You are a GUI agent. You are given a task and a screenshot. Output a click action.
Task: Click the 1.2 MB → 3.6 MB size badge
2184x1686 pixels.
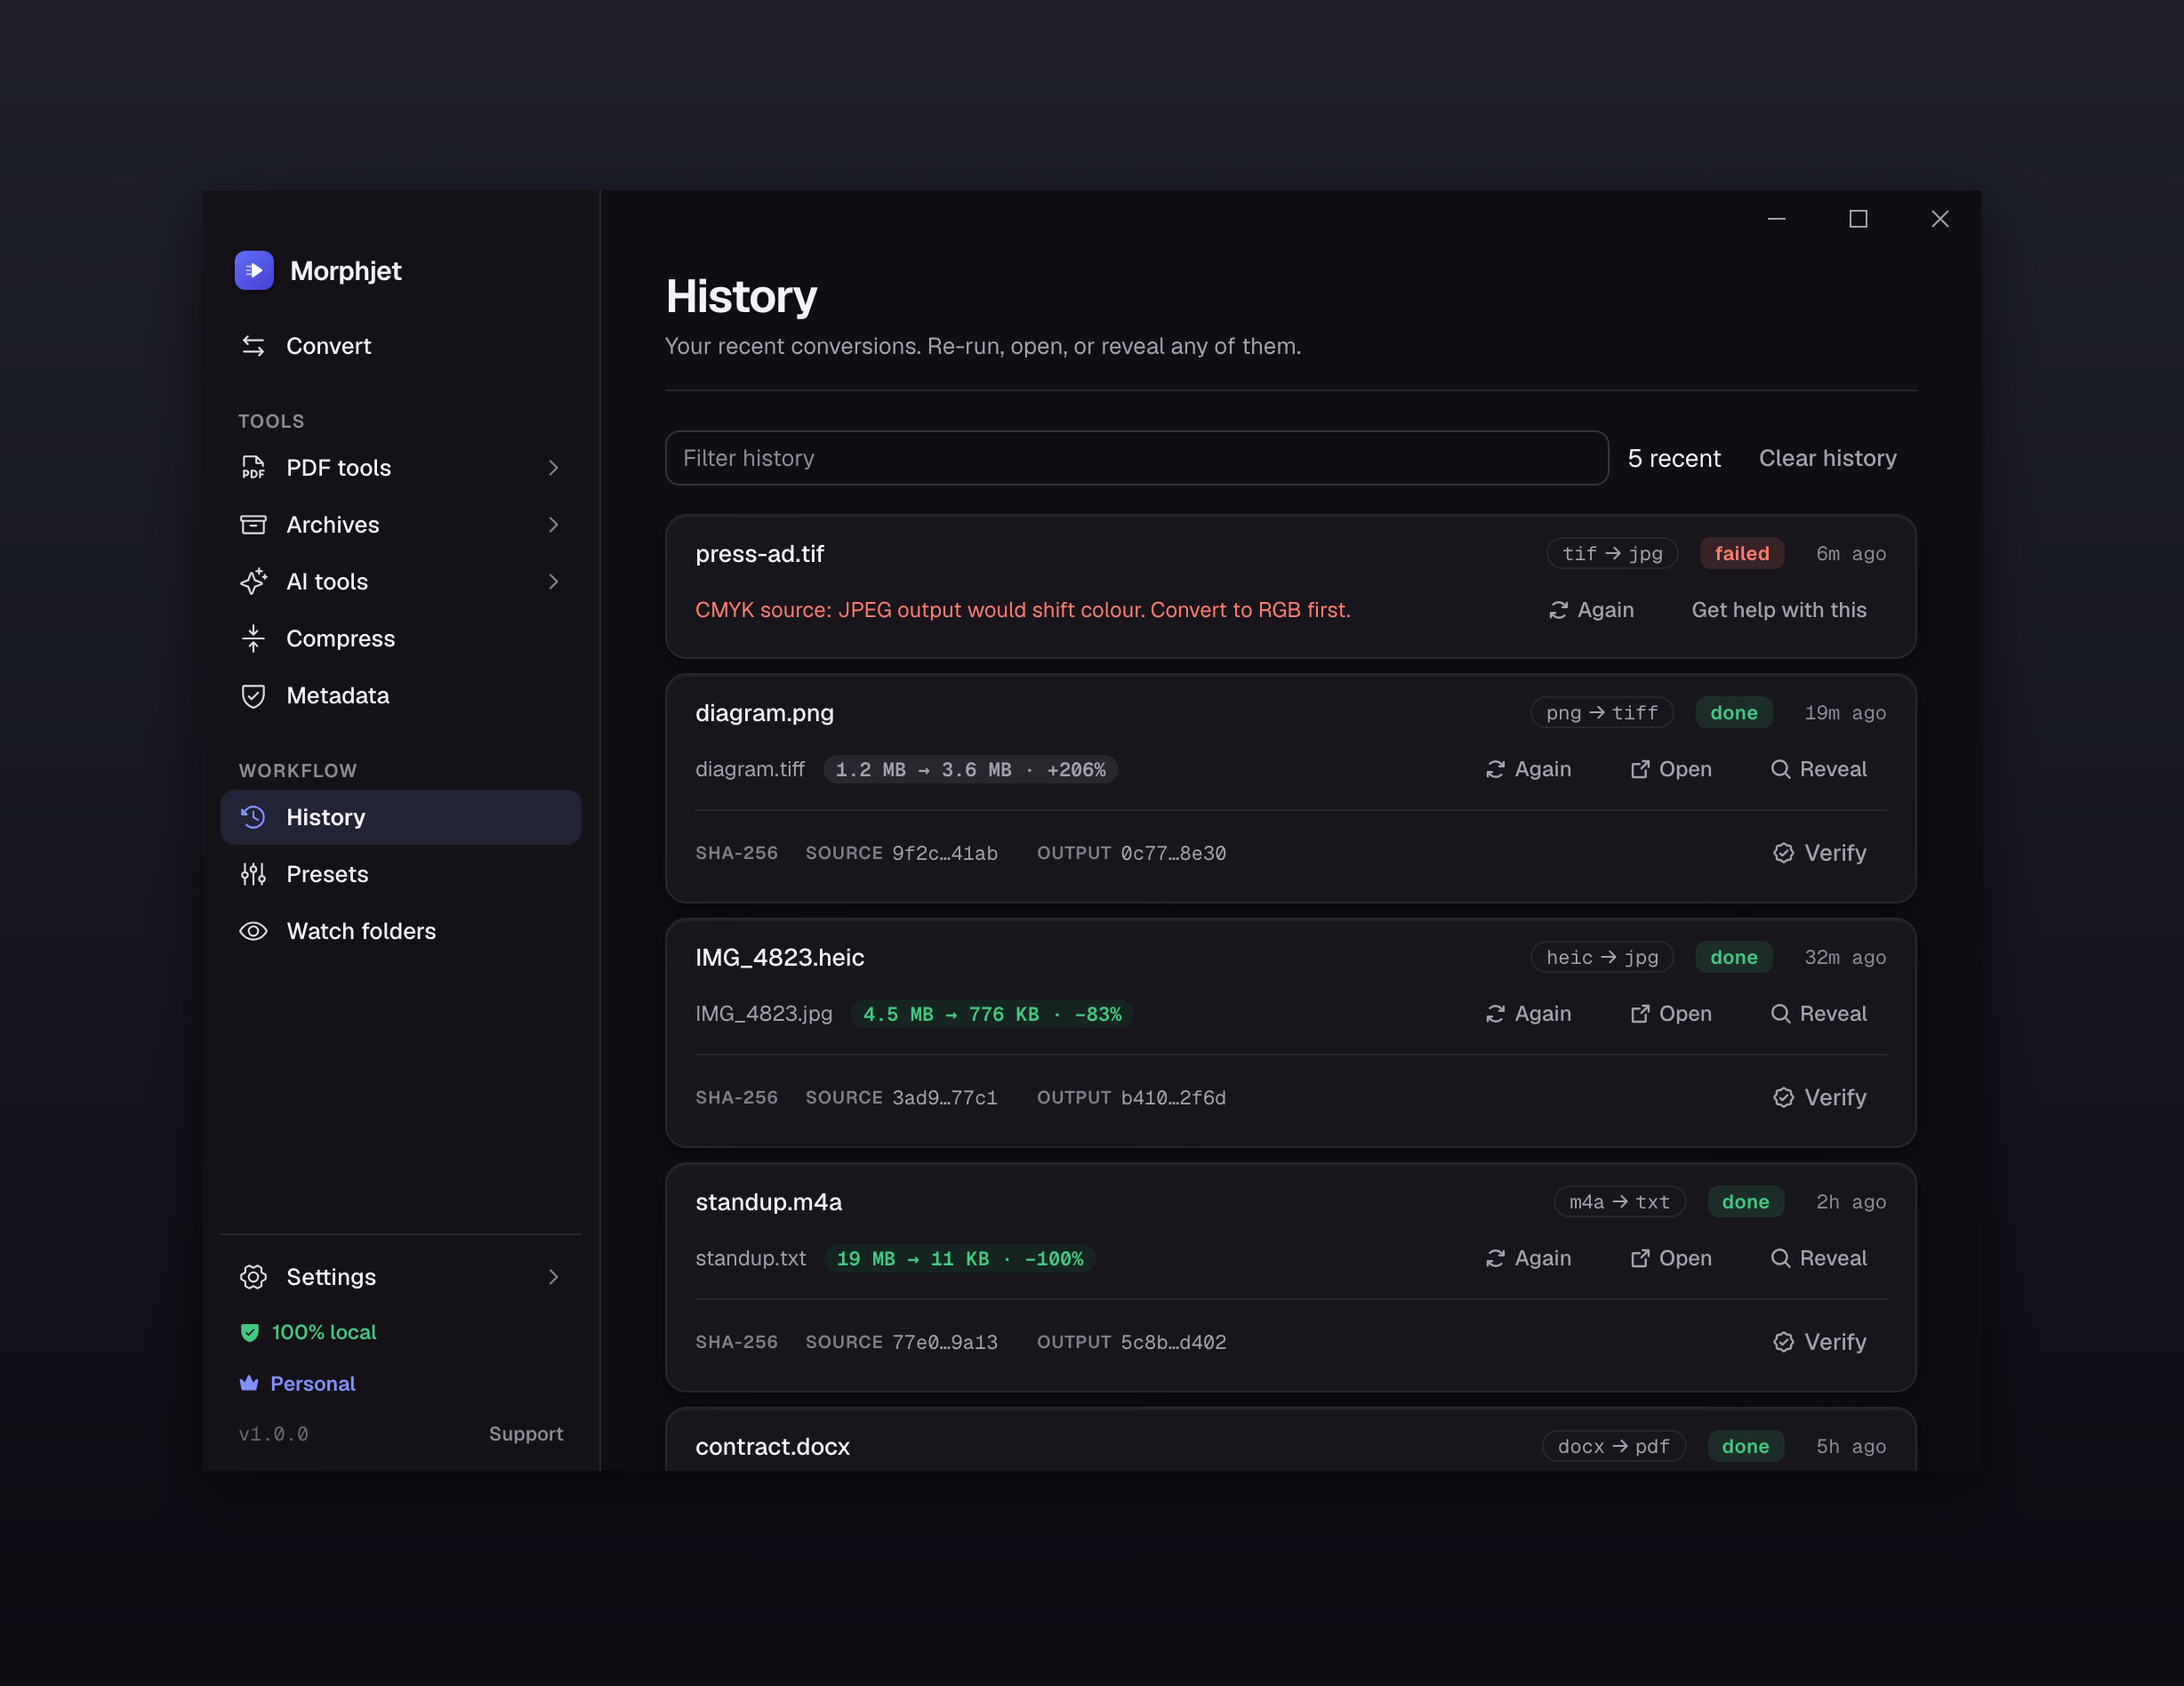pos(970,769)
